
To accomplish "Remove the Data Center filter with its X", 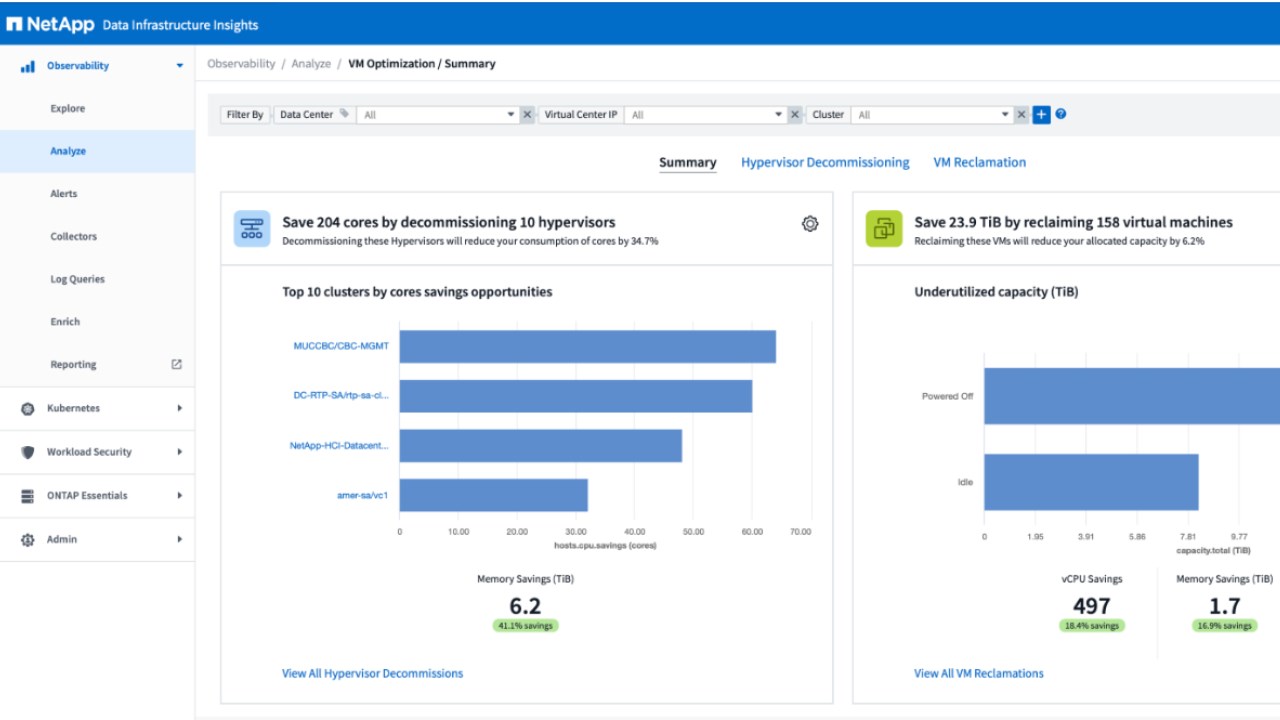I will pos(527,115).
